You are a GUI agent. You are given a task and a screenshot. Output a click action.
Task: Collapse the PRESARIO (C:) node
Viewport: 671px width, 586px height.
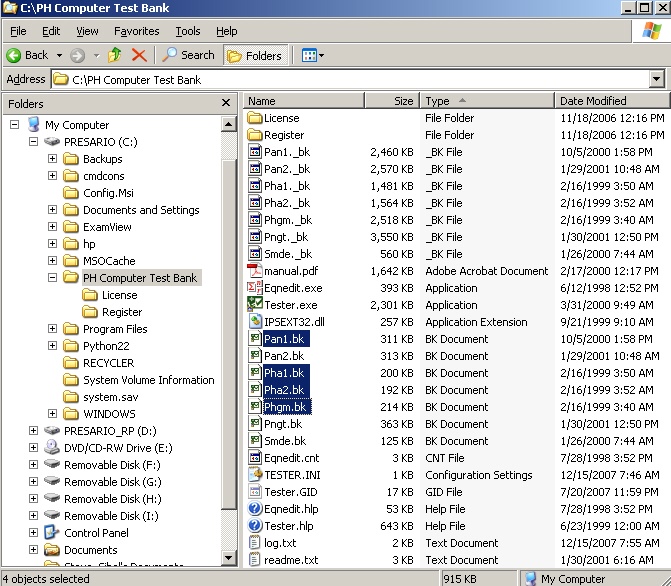click(33, 141)
